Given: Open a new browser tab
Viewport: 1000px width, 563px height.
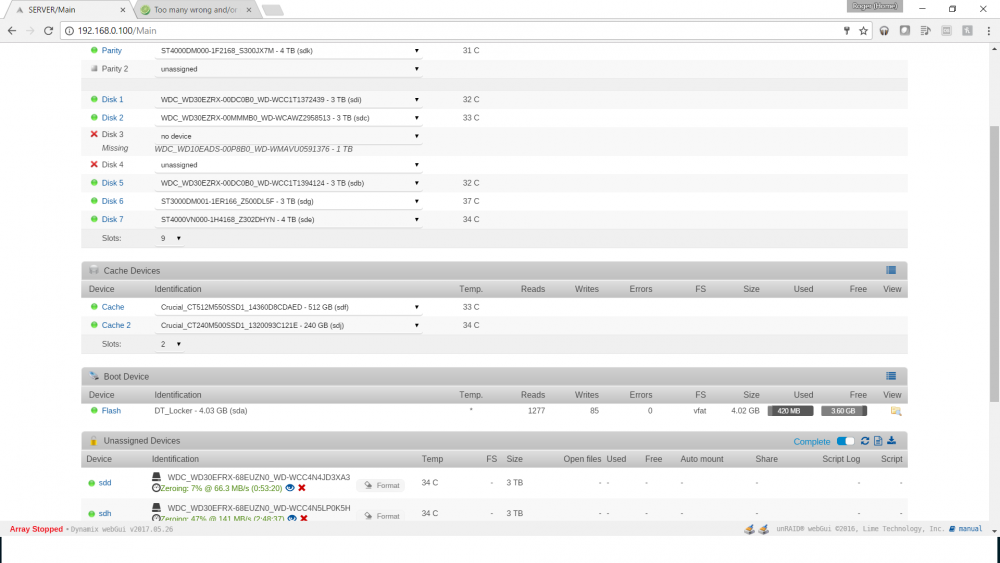Looking at the screenshot, I should tap(272, 10).
